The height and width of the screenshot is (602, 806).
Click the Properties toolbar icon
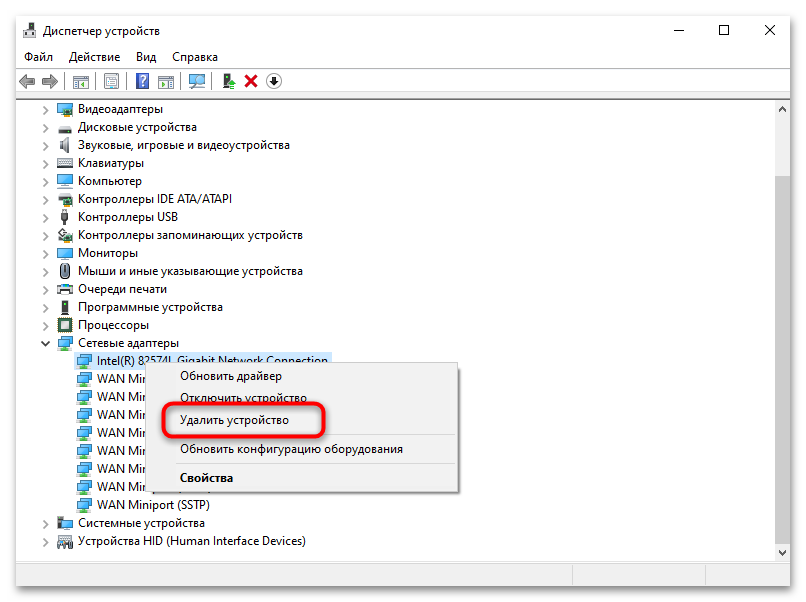coord(111,81)
